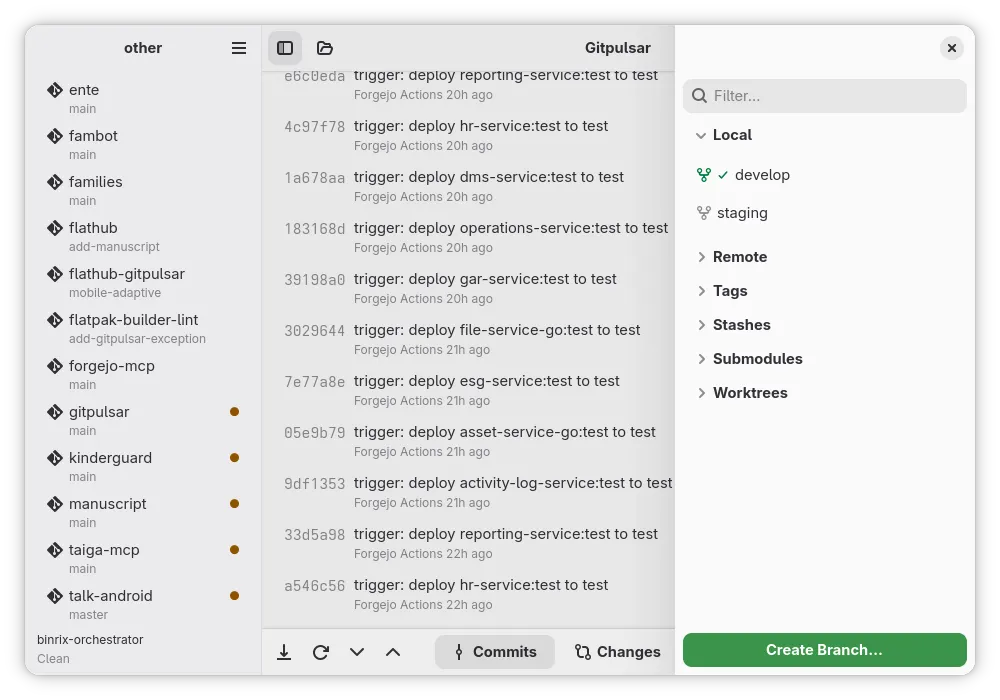Open the hamburger menu next to 'other'
The width and height of the screenshot is (1000, 700).
(x=239, y=48)
